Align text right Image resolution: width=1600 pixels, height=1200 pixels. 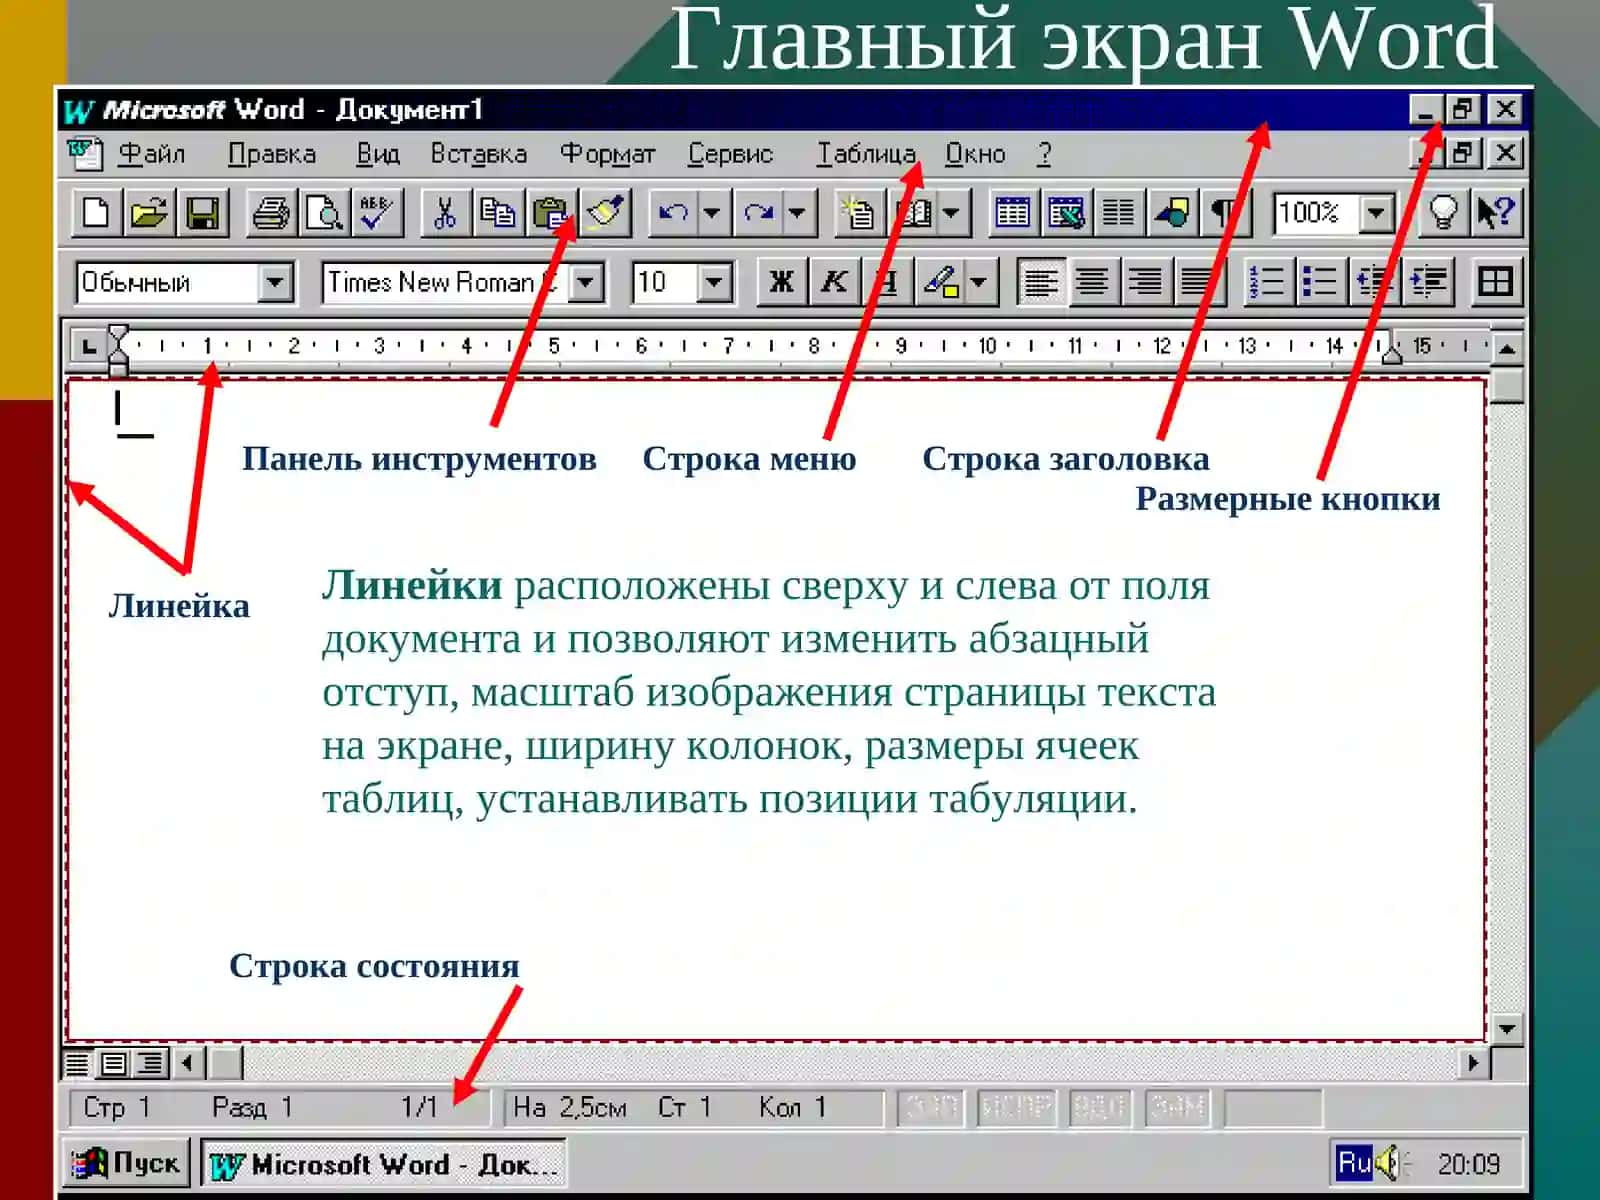pyautogui.click(x=1146, y=282)
